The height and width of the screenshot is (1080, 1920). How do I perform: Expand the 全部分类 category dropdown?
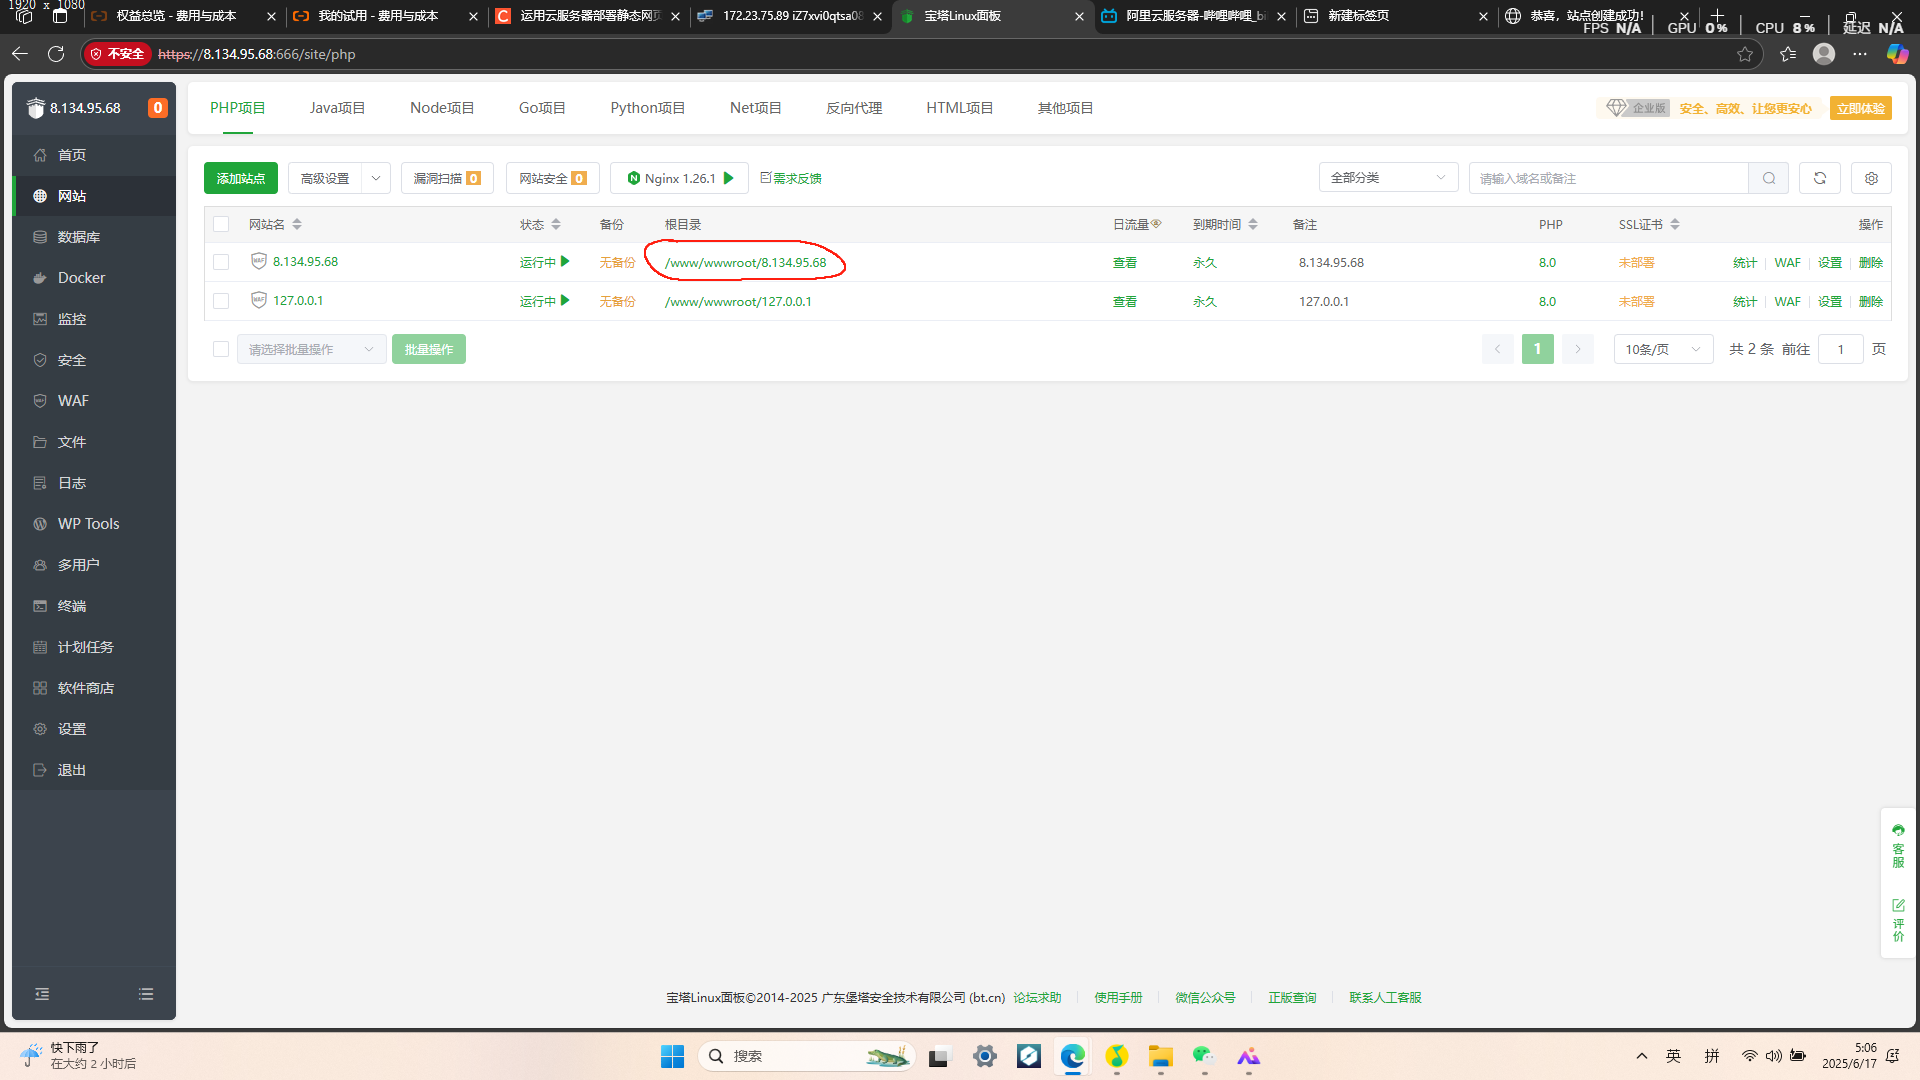[1388, 178]
